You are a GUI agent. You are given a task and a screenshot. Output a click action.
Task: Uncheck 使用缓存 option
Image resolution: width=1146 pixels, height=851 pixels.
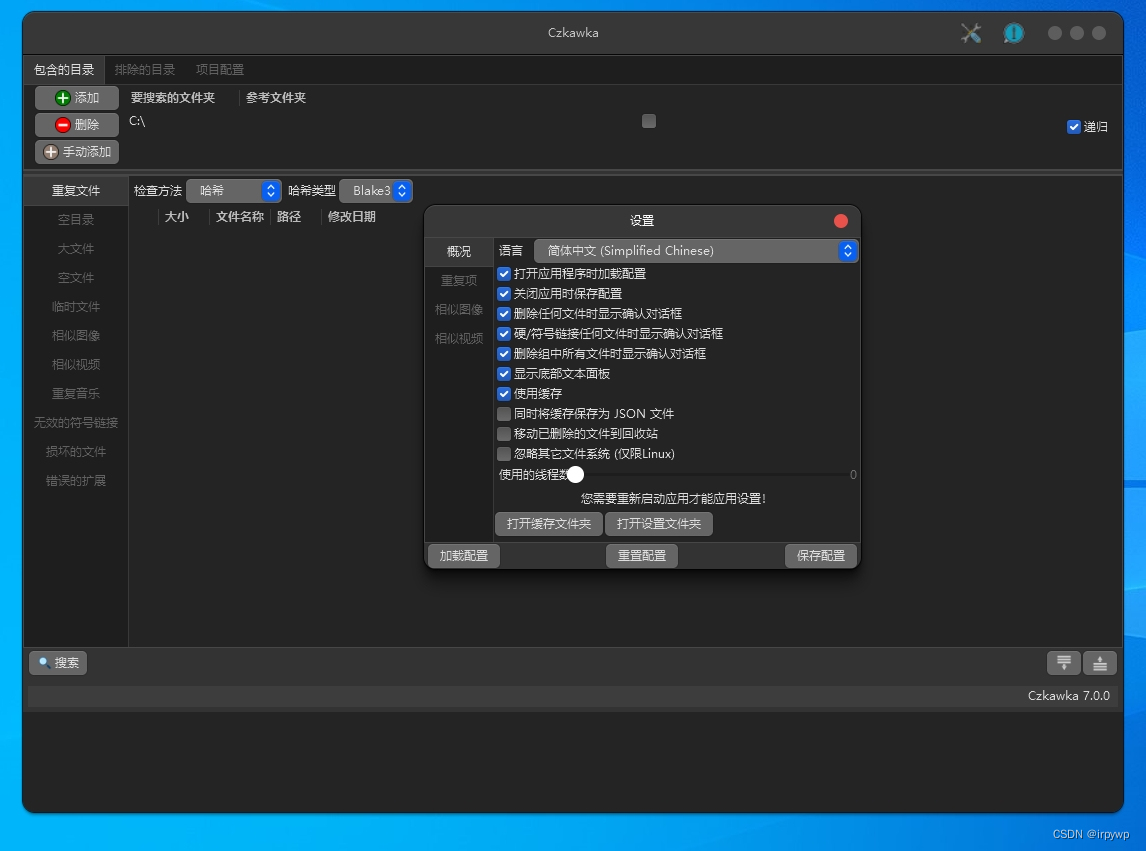[504, 394]
